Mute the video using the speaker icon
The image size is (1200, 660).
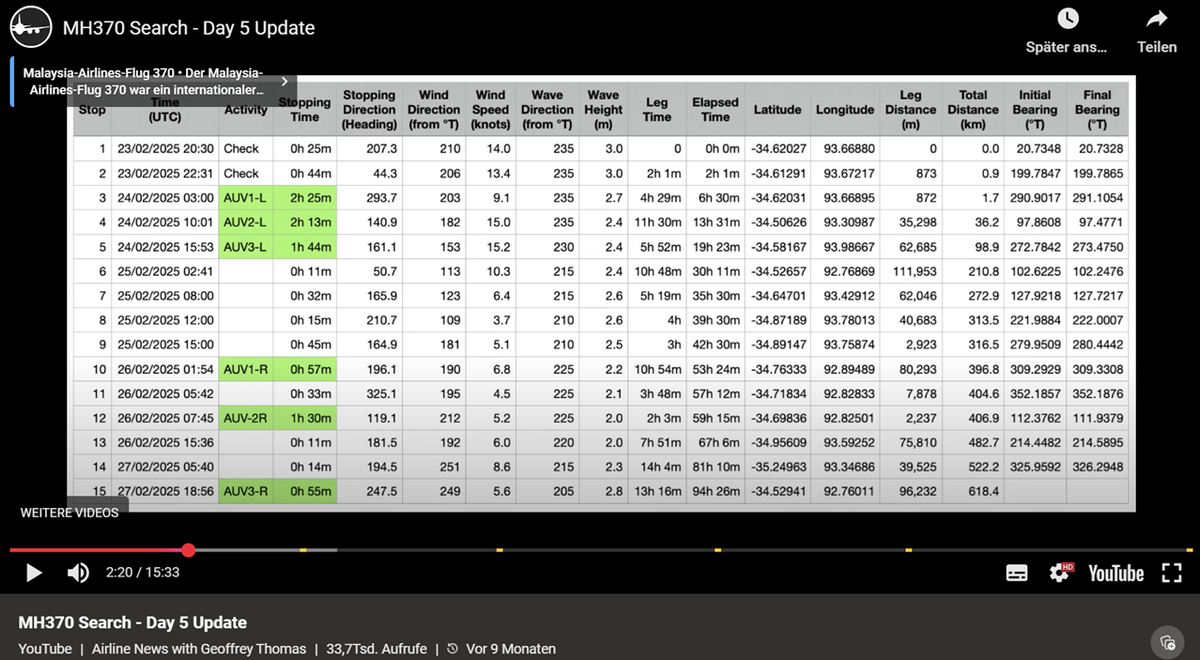(77, 573)
